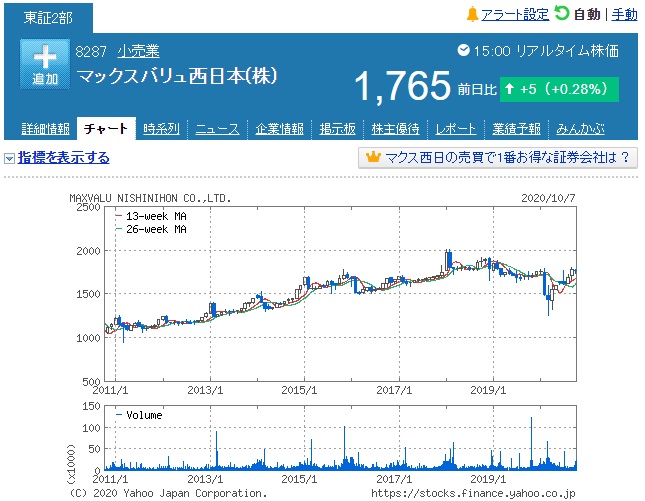The width and height of the screenshot is (645, 501).
Task: Click the stock price 1,765
Action: click(403, 86)
